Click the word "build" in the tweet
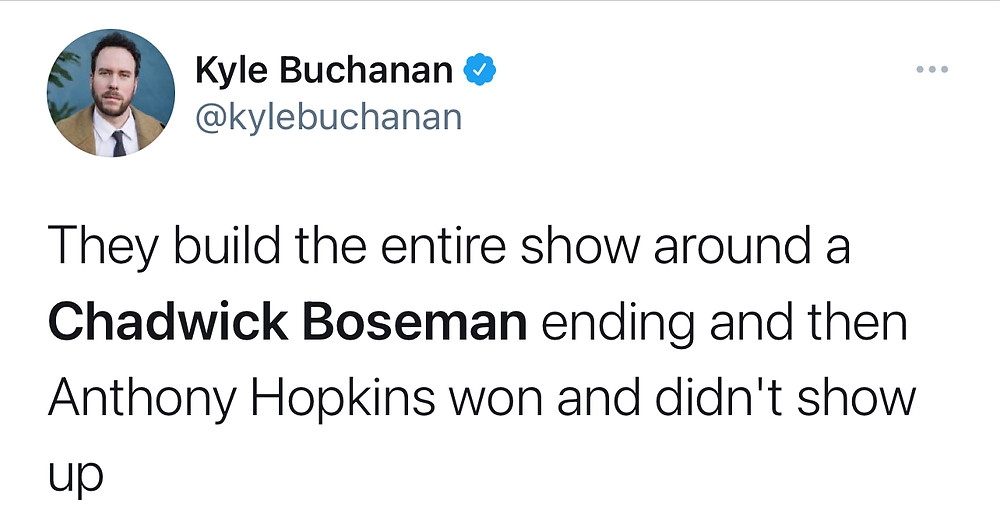 coord(226,245)
